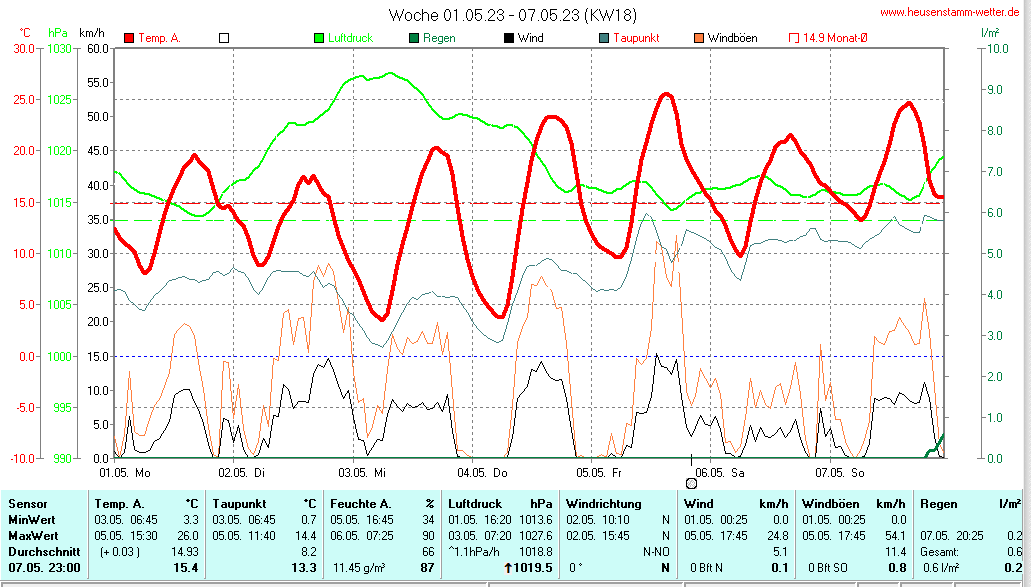
Task: Click the red Temp. A. legend swatch
Action: pos(129,38)
